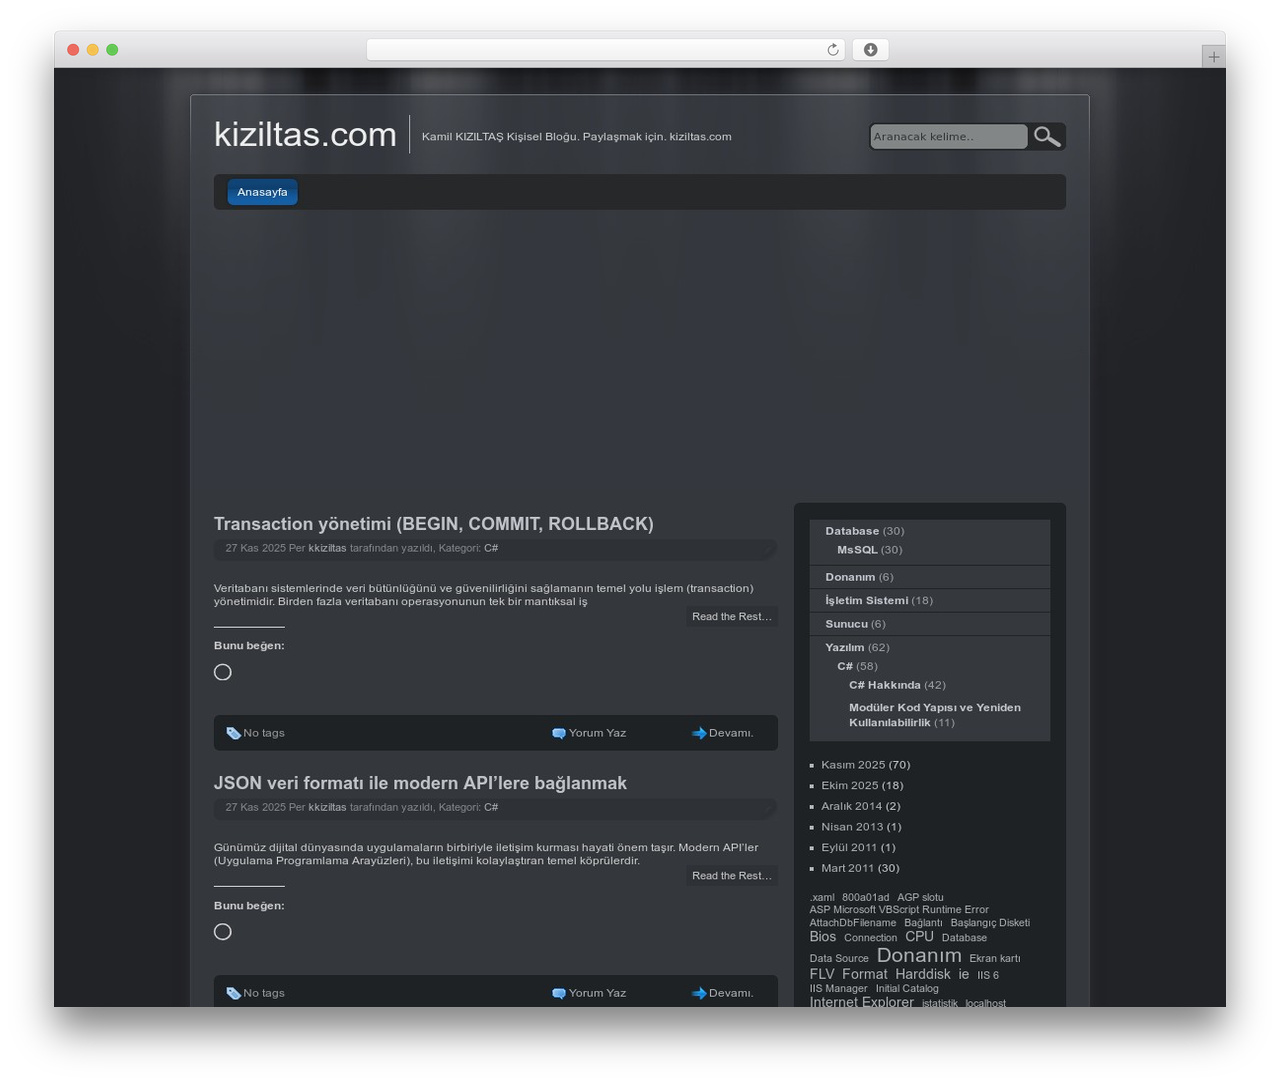Click Devamı link under Transaction yönetimi post

[x=731, y=733]
